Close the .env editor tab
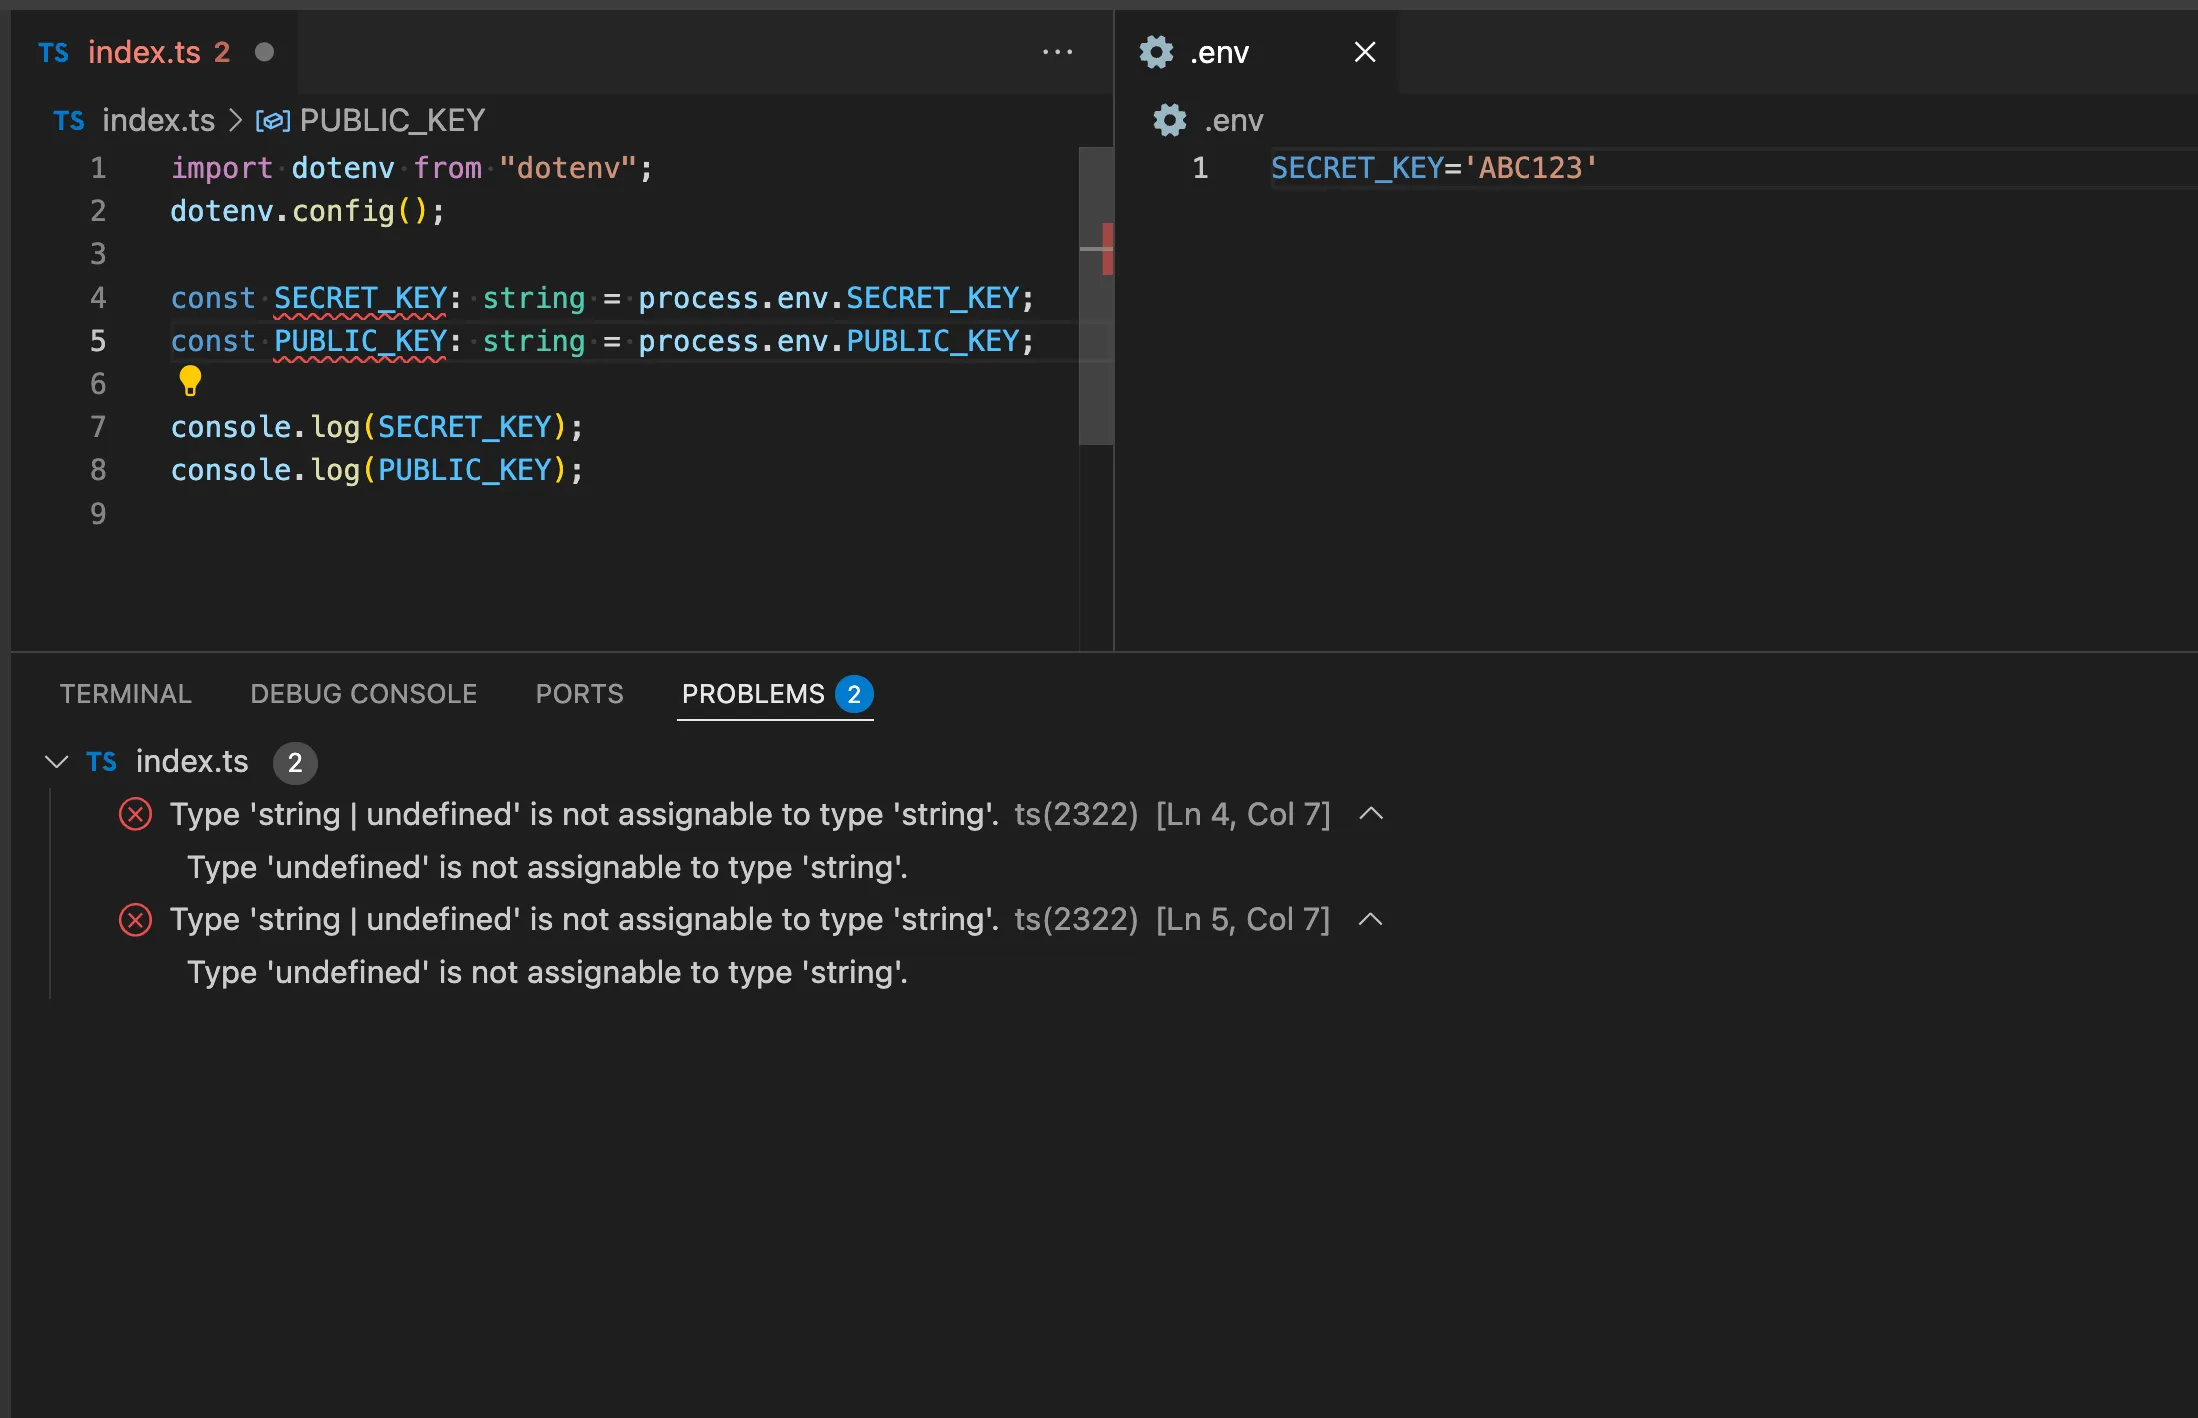The image size is (2198, 1418). tap(1364, 52)
